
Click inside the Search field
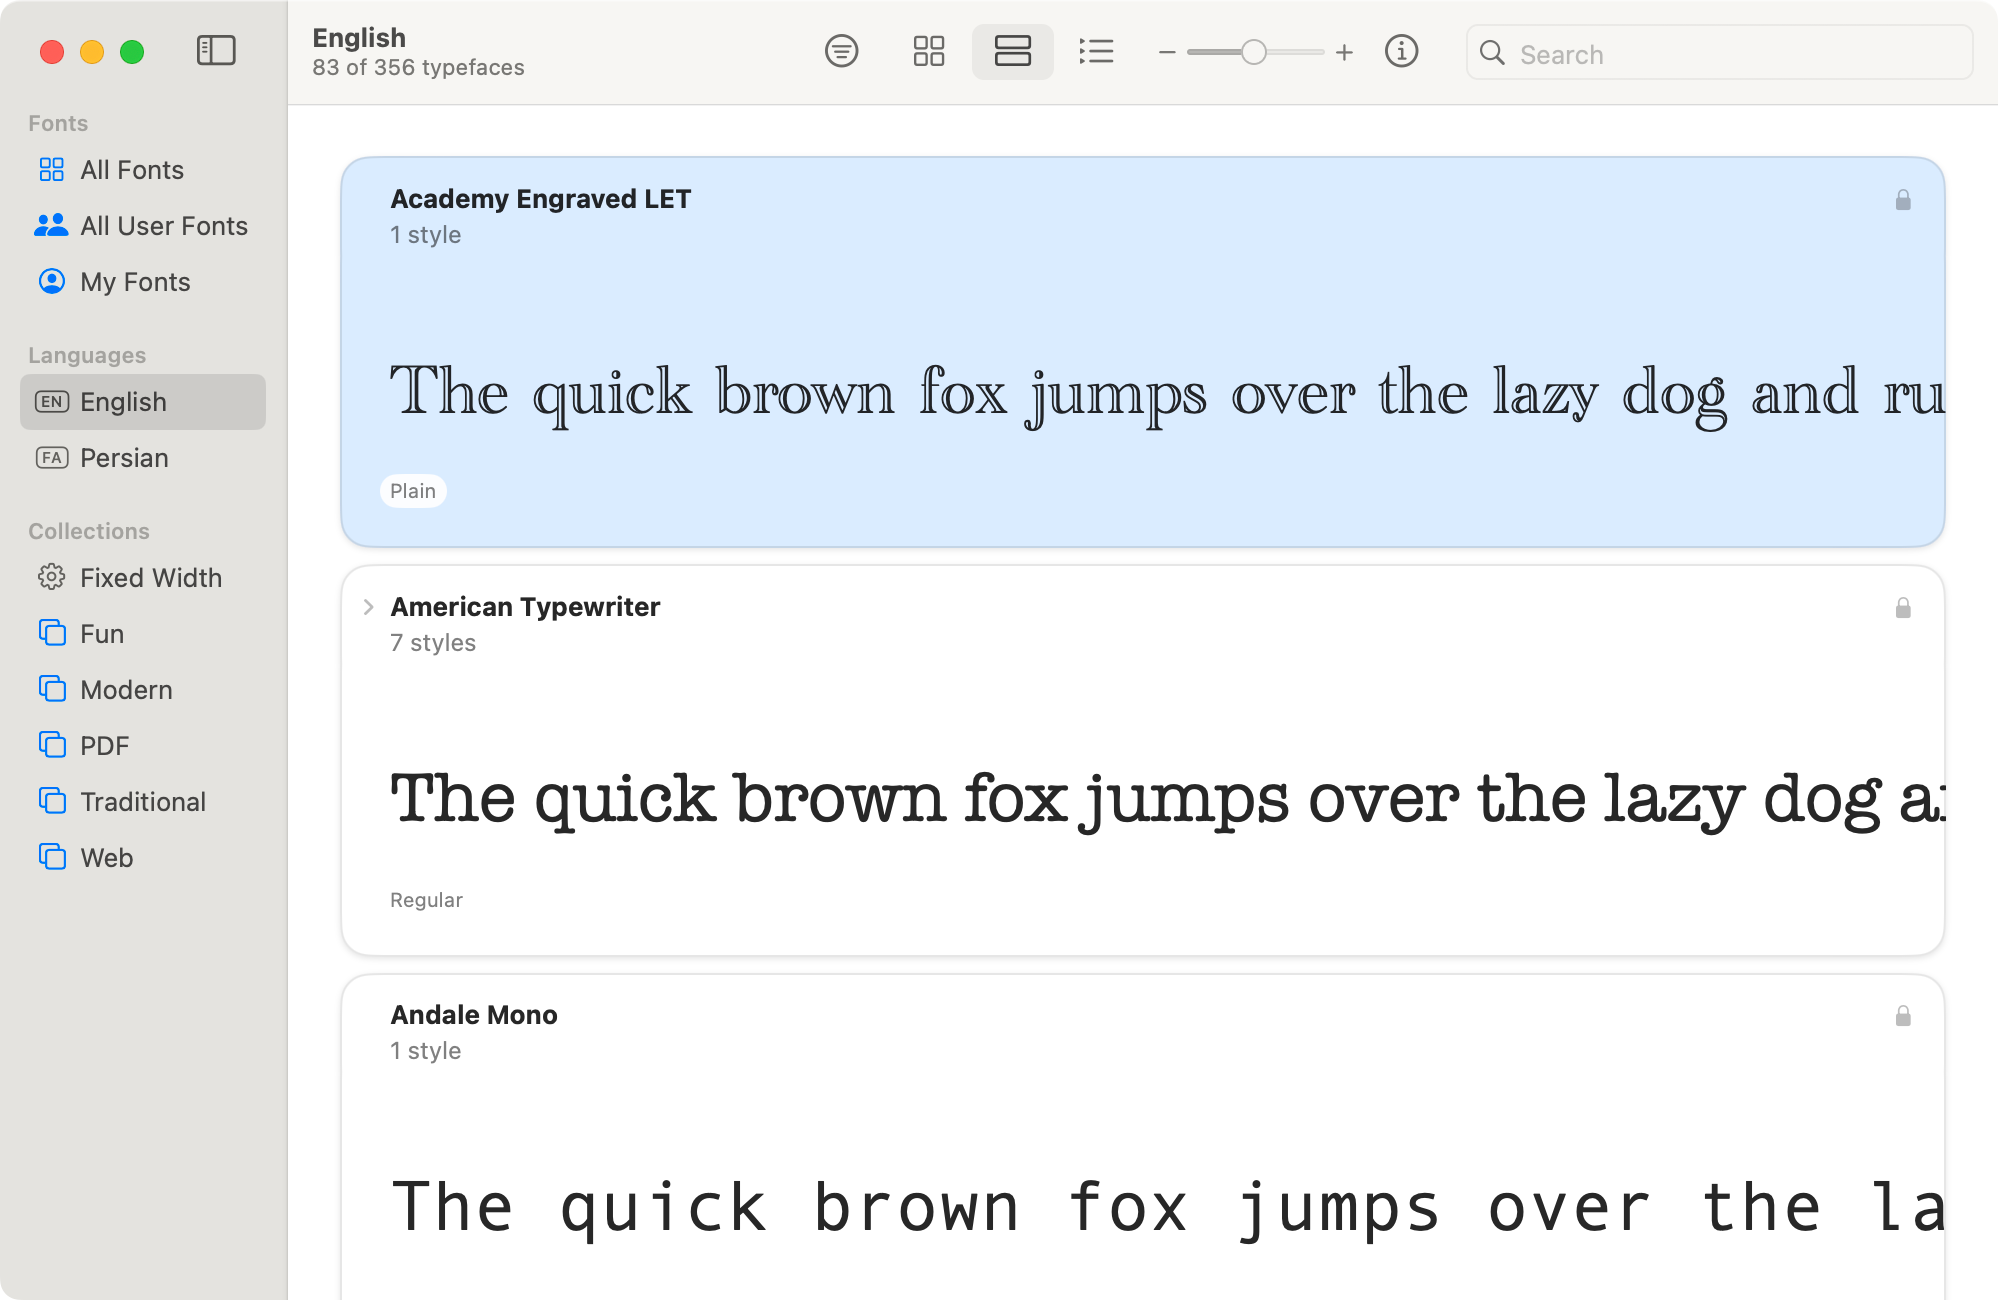click(x=1718, y=53)
